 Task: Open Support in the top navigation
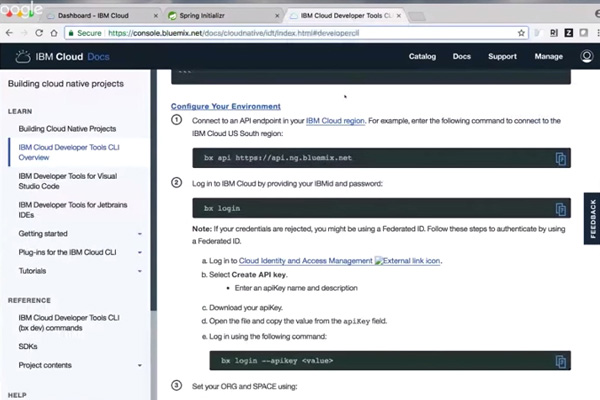click(x=502, y=56)
